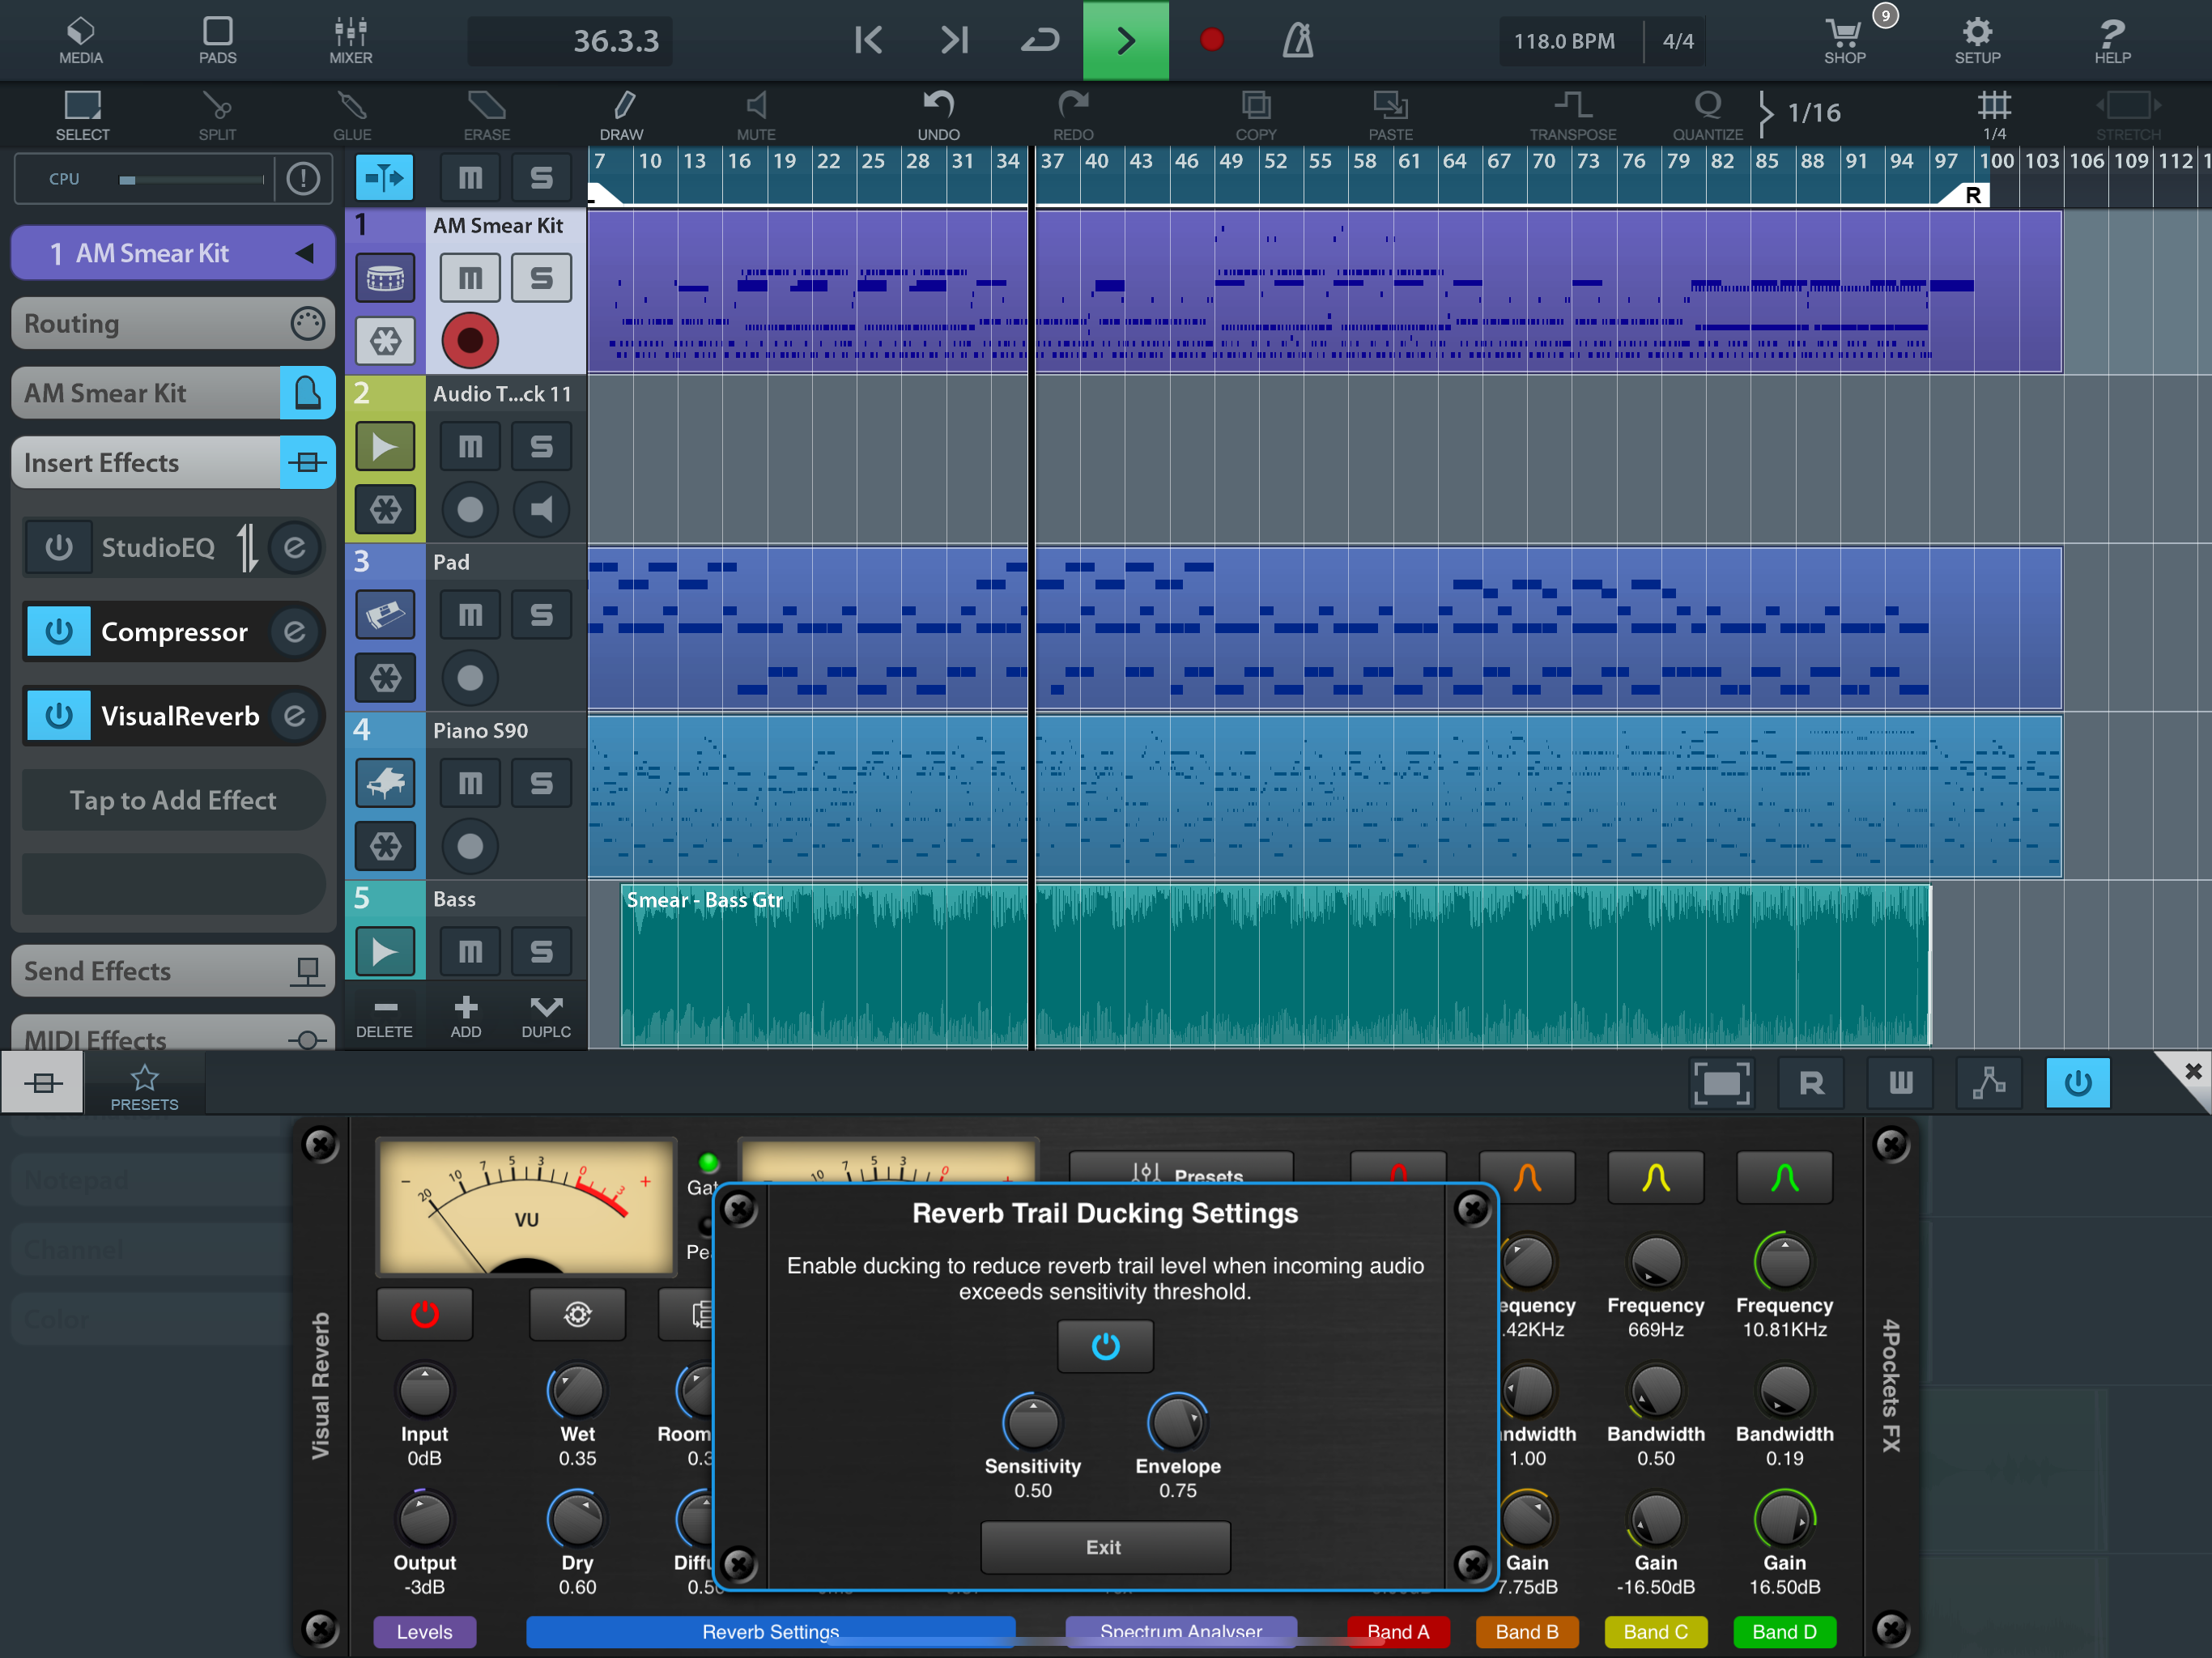Viewport: 2212px width, 1658px height.
Task: Switch to the Levels tab
Action: (424, 1631)
